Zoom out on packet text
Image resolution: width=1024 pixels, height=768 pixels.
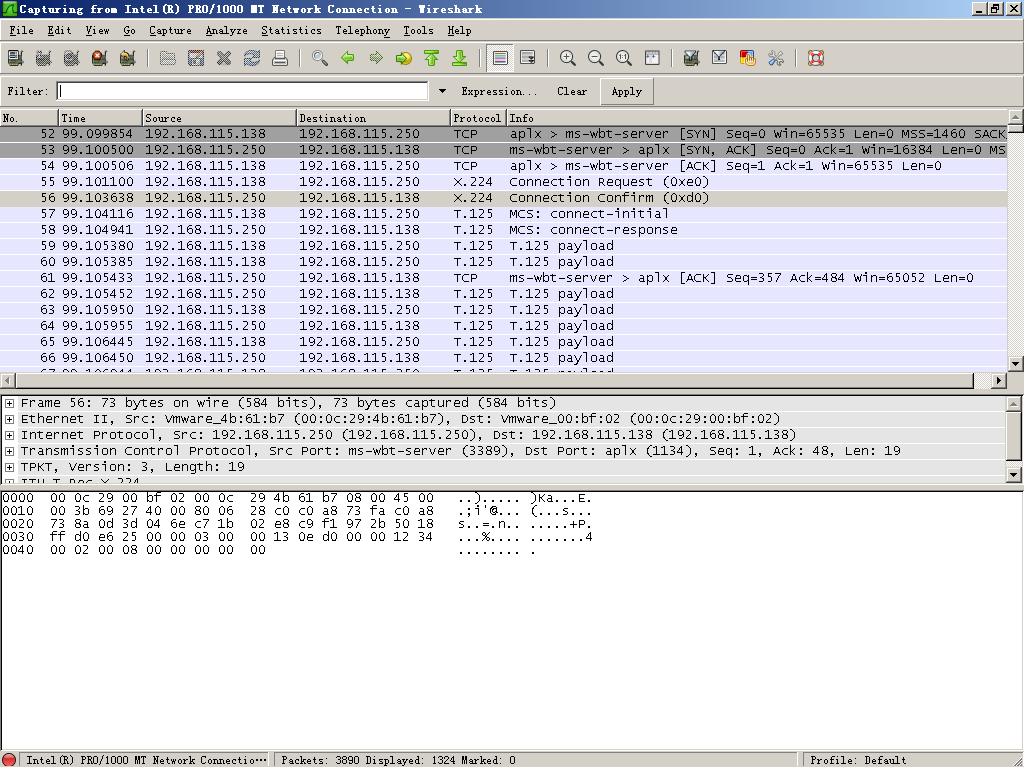pos(596,58)
